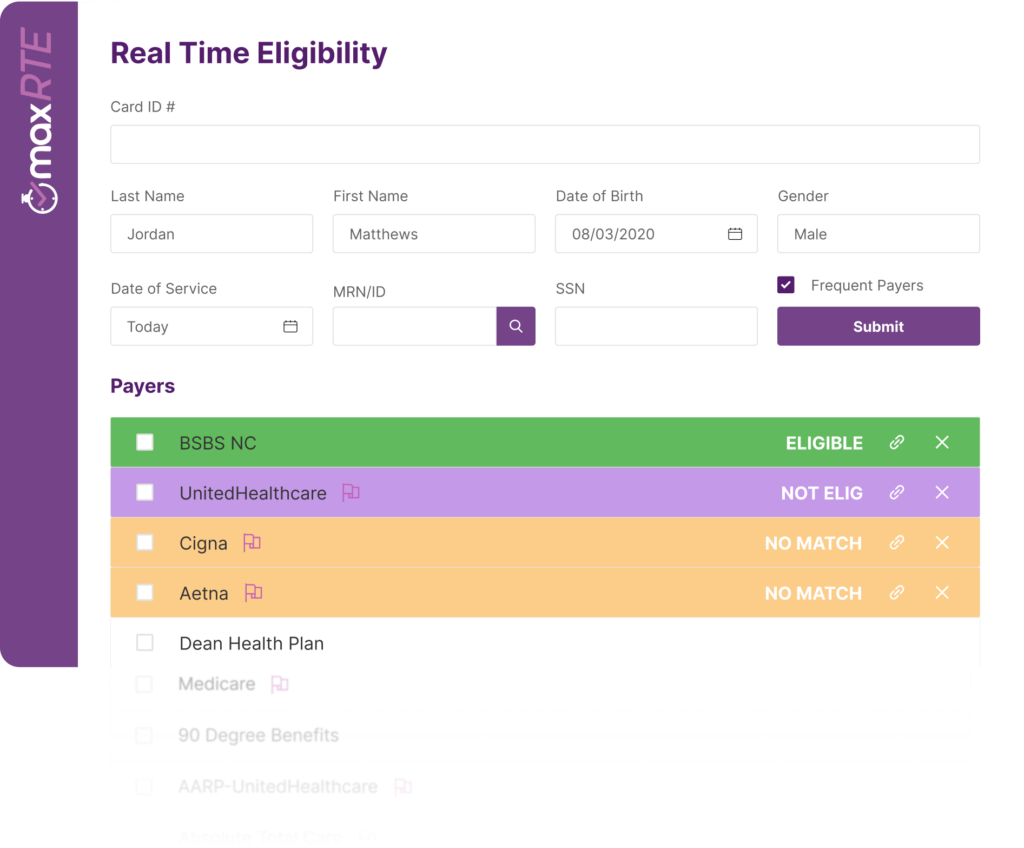Image resolution: width=1024 pixels, height=848 pixels.
Task: Click the link icon on BSBS NC row
Action: click(897, 442)
